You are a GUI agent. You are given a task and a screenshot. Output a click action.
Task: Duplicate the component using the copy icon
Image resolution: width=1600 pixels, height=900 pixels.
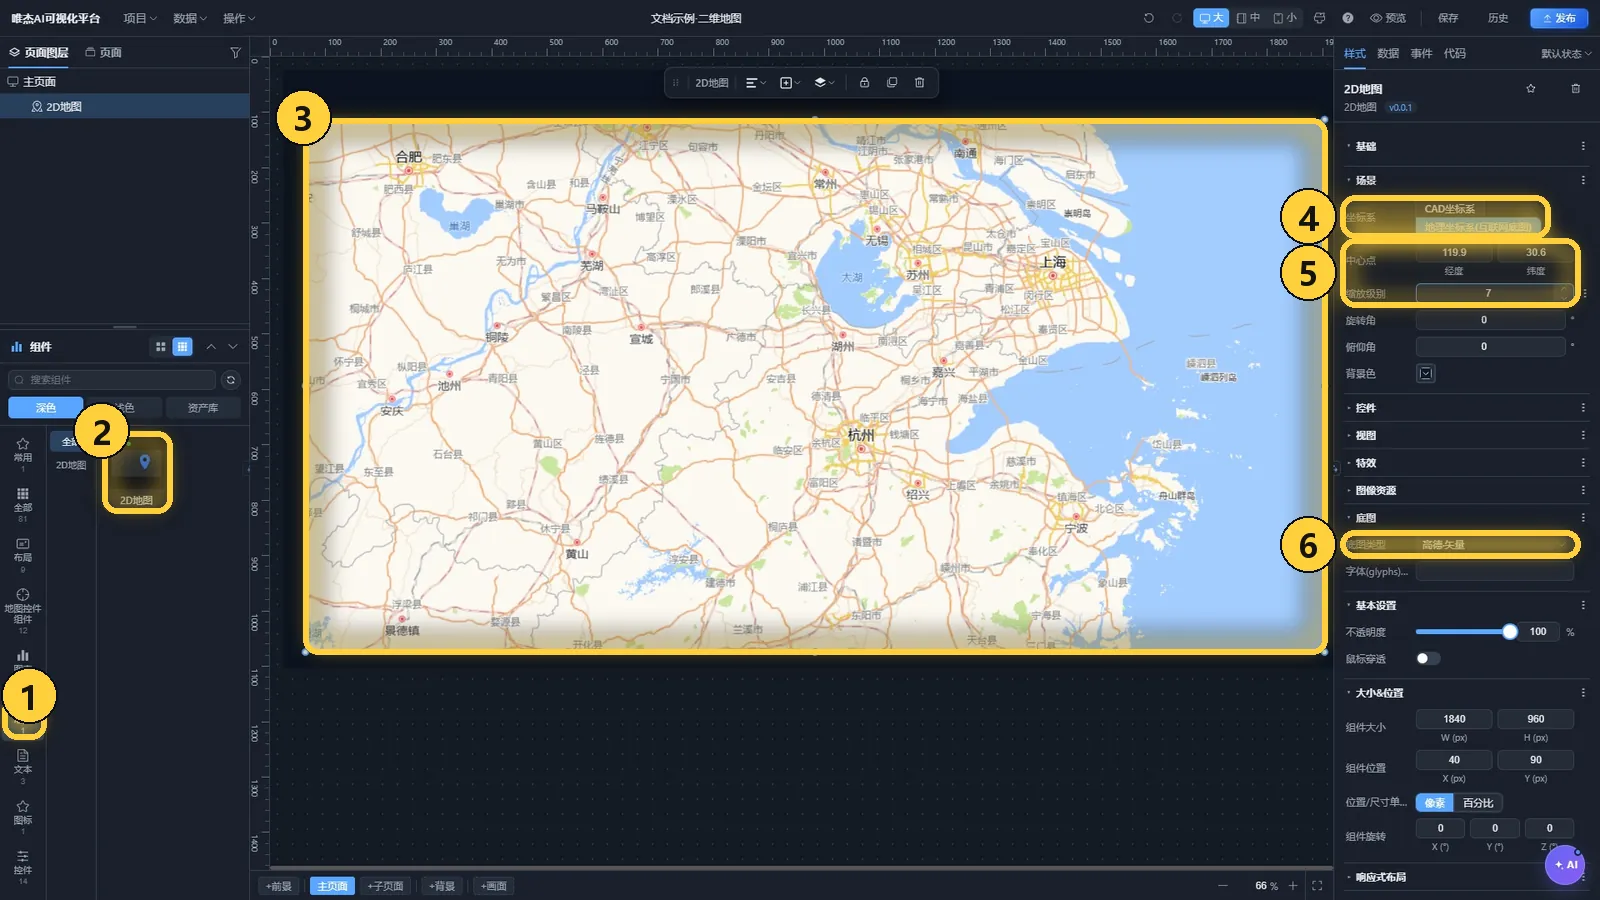892,83
